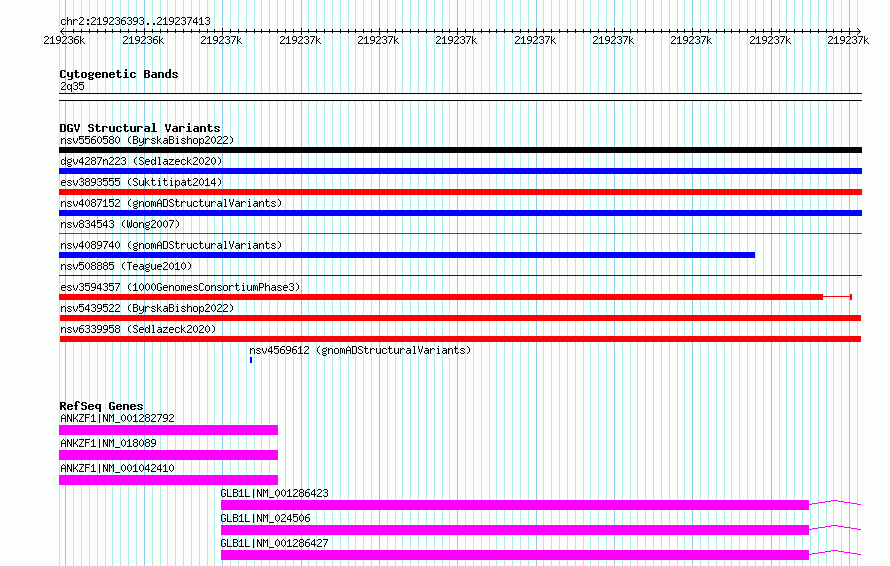Open gene GLB1L|NM_001286427 label

274,543
